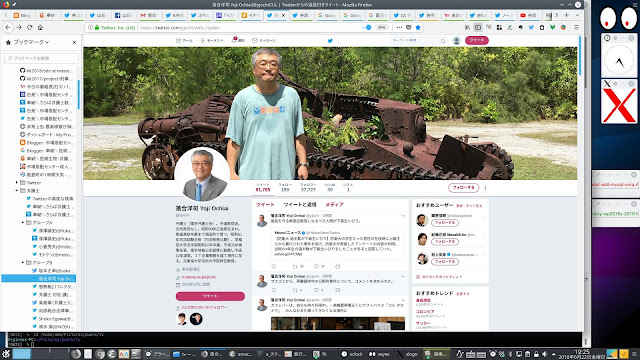Switch to the YouTube browser tab

coord(529,15)
